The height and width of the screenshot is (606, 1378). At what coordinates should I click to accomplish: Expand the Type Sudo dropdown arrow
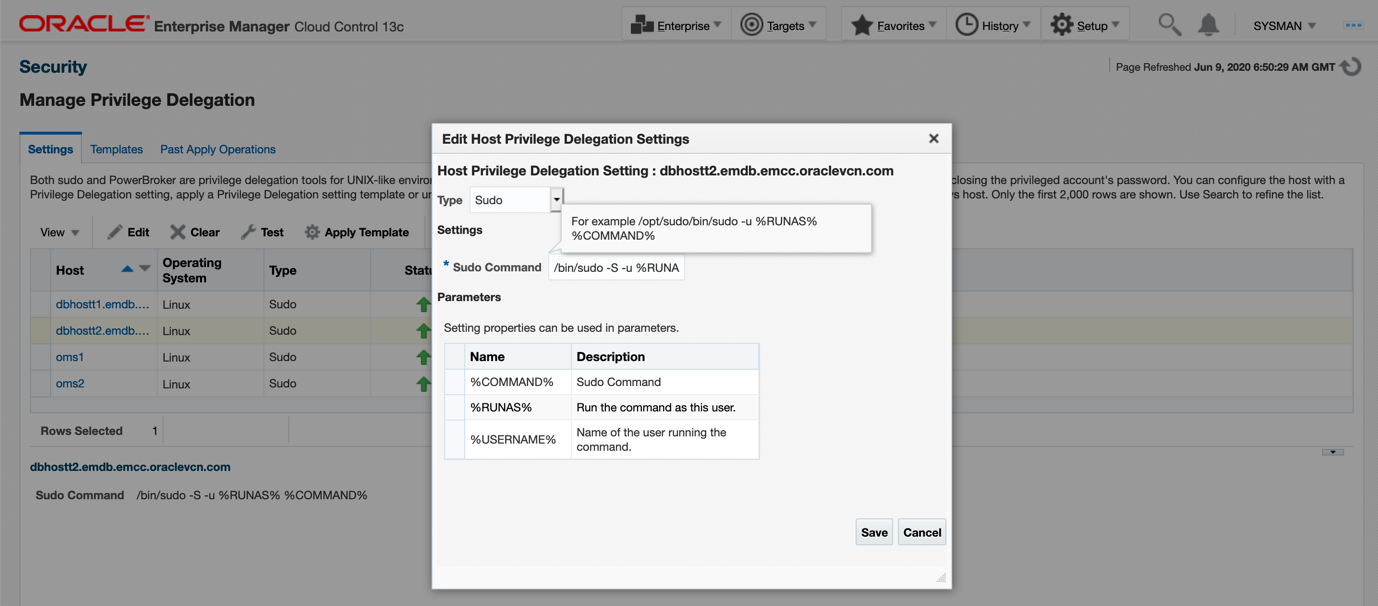(557, 200)
